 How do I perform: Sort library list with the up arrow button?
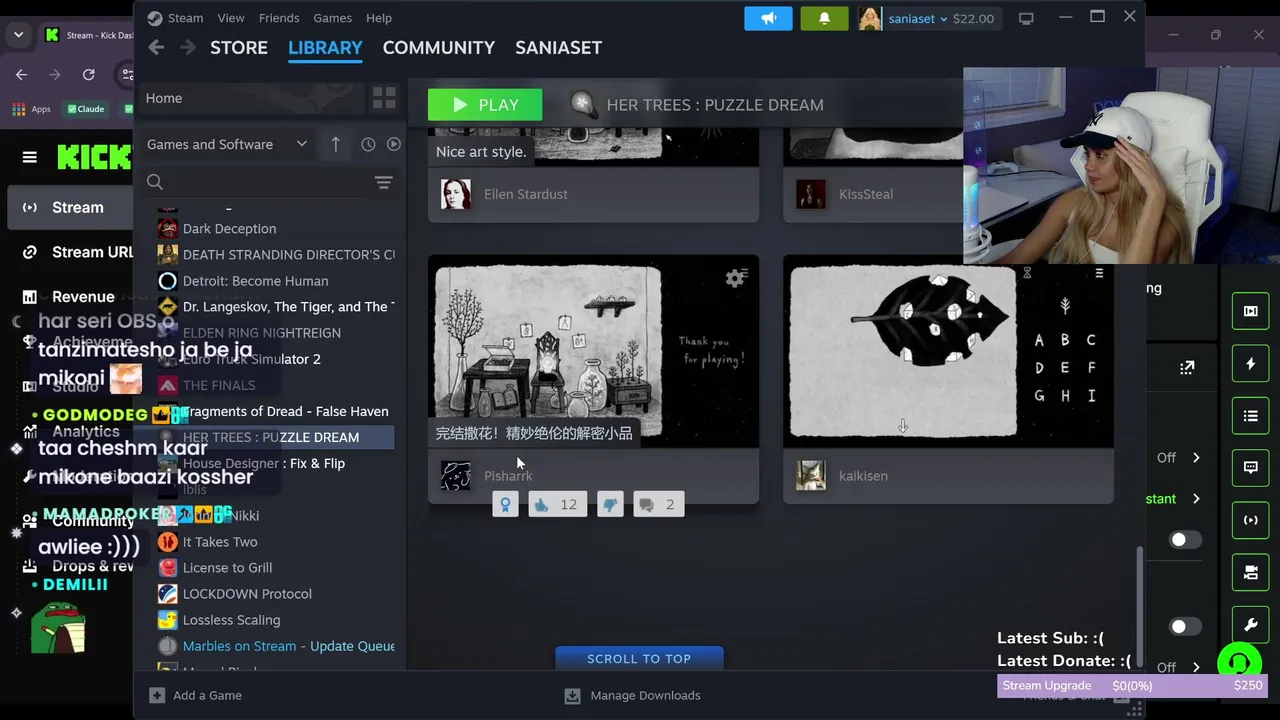pos(335,144)
